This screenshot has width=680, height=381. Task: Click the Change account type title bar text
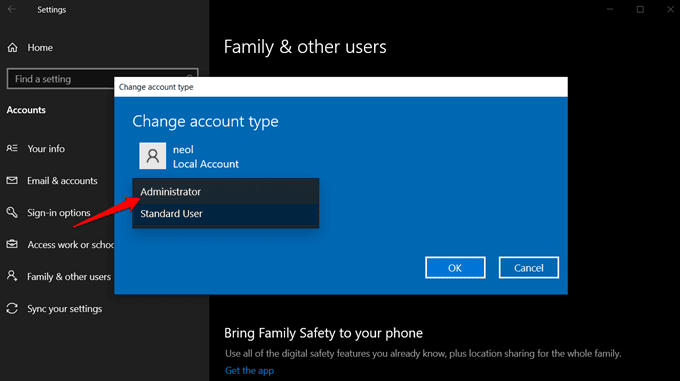click(156, 87)
